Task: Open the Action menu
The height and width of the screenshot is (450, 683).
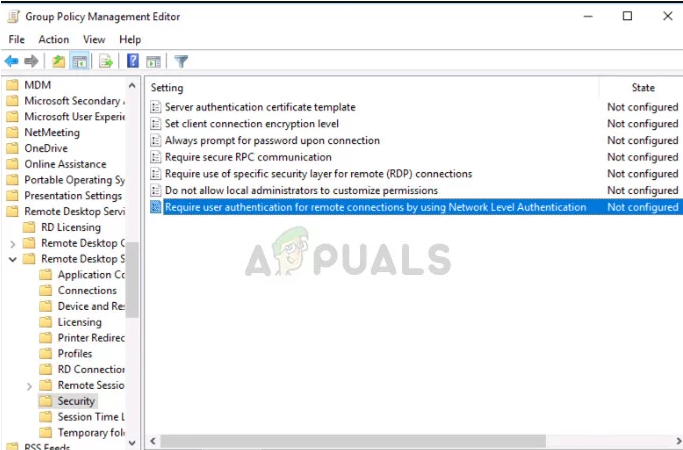Action: click(x=54, y=40)
